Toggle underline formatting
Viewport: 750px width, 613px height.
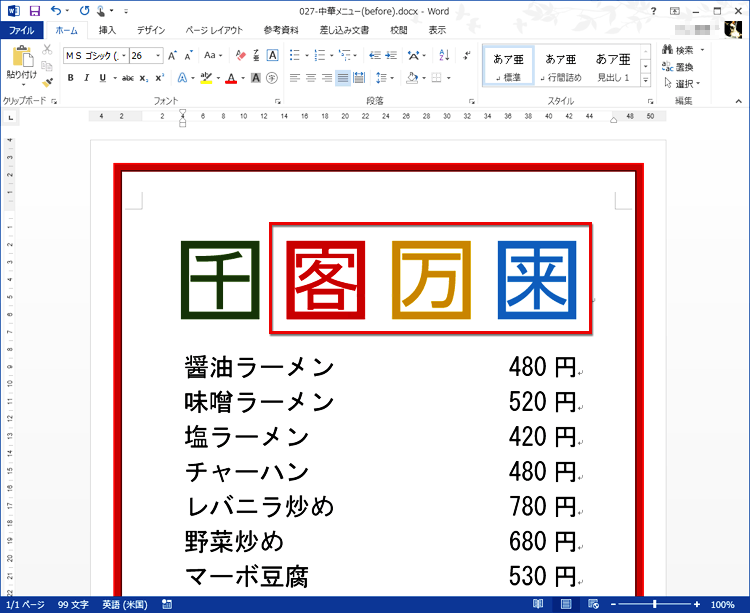click(102, 78)
